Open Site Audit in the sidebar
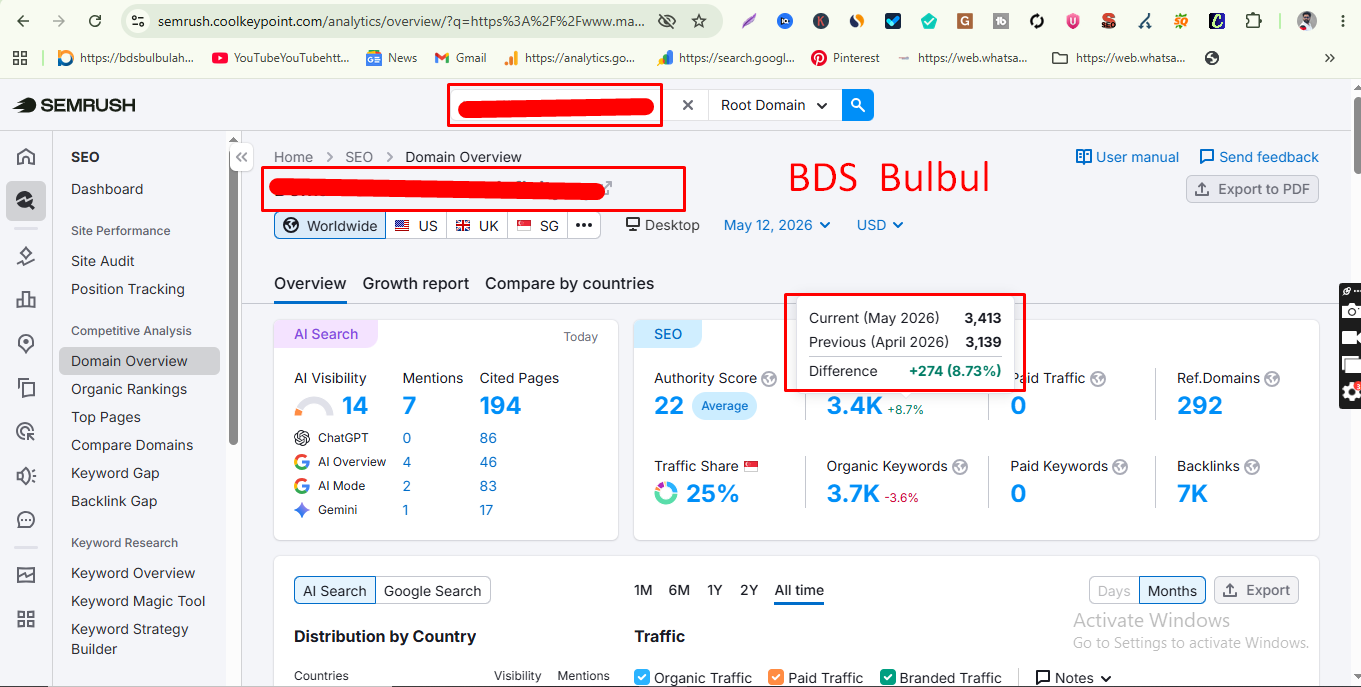 point(103,261)
